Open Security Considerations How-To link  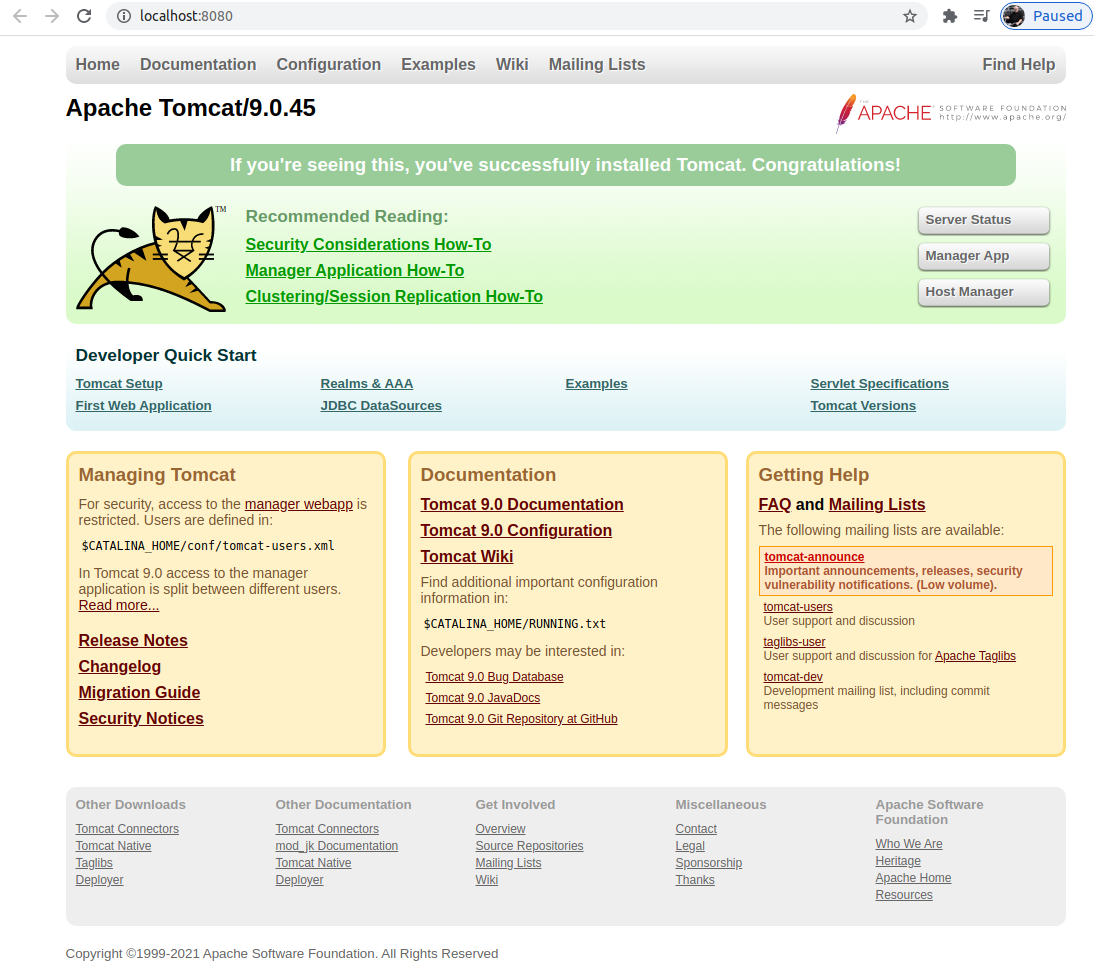[x=368, y=245]
